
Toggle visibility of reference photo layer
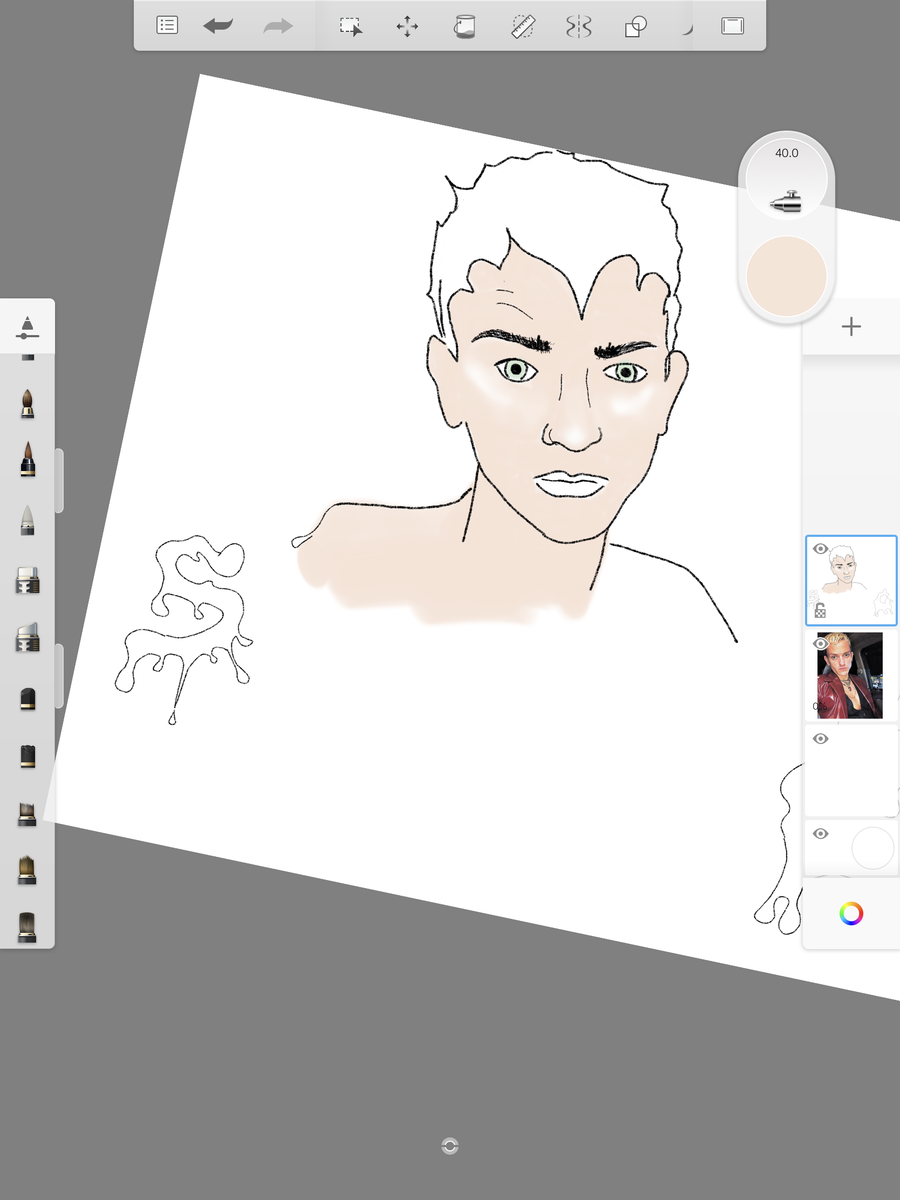[821, 644]
